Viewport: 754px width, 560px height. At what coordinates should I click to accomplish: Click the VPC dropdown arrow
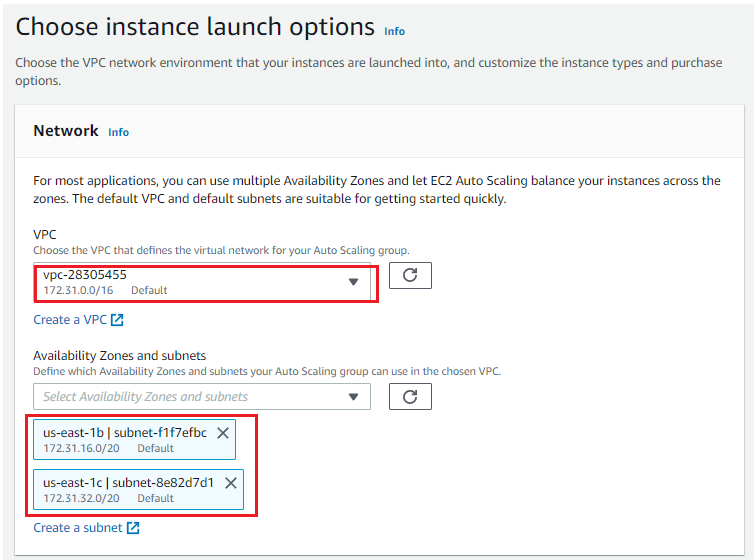pos(353,282)
